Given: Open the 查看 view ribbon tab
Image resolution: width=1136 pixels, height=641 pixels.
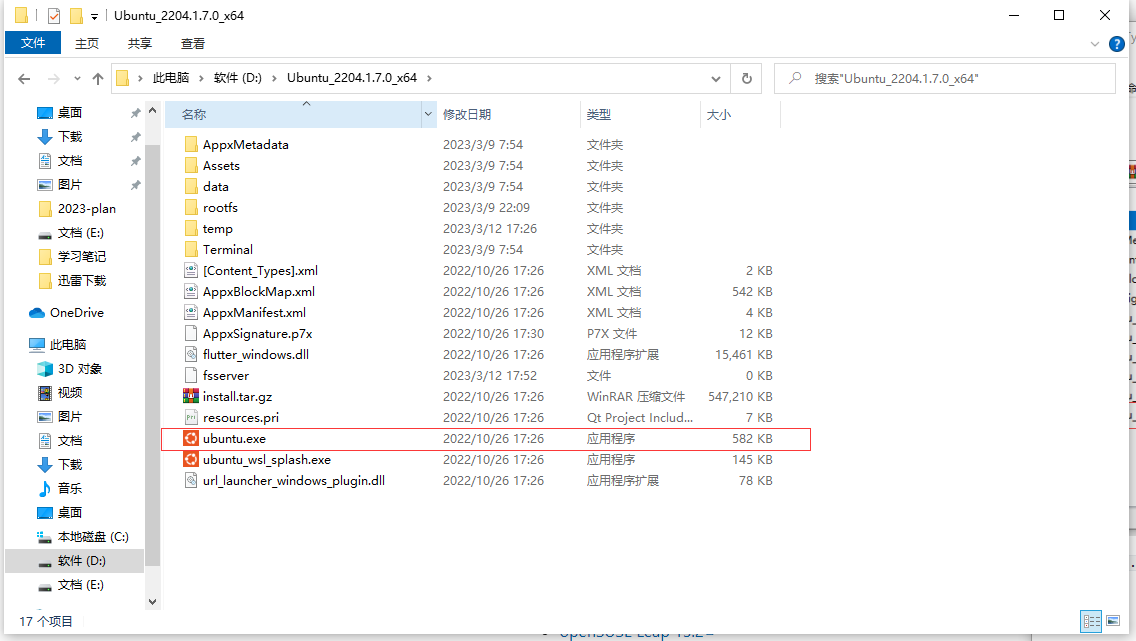Looking at the screenshot, I should click(193, 43).
